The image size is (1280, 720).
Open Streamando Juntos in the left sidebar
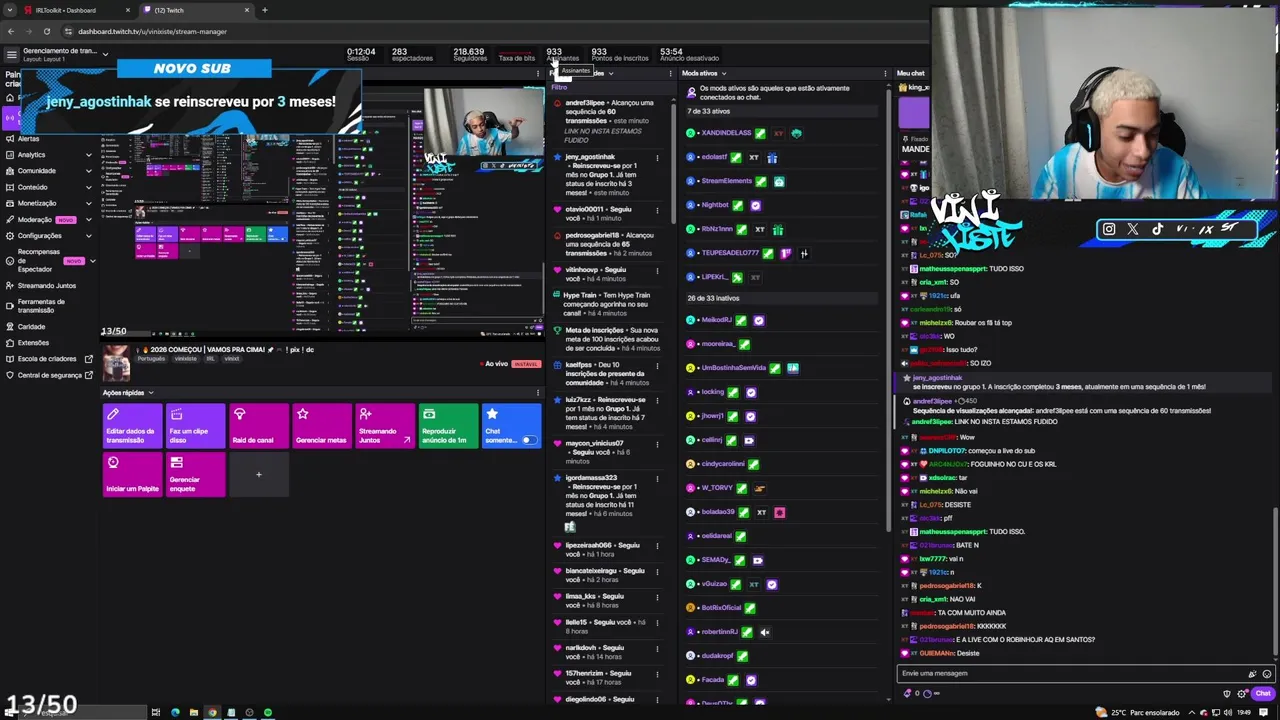pyautogui.click(x=46, y=285)
